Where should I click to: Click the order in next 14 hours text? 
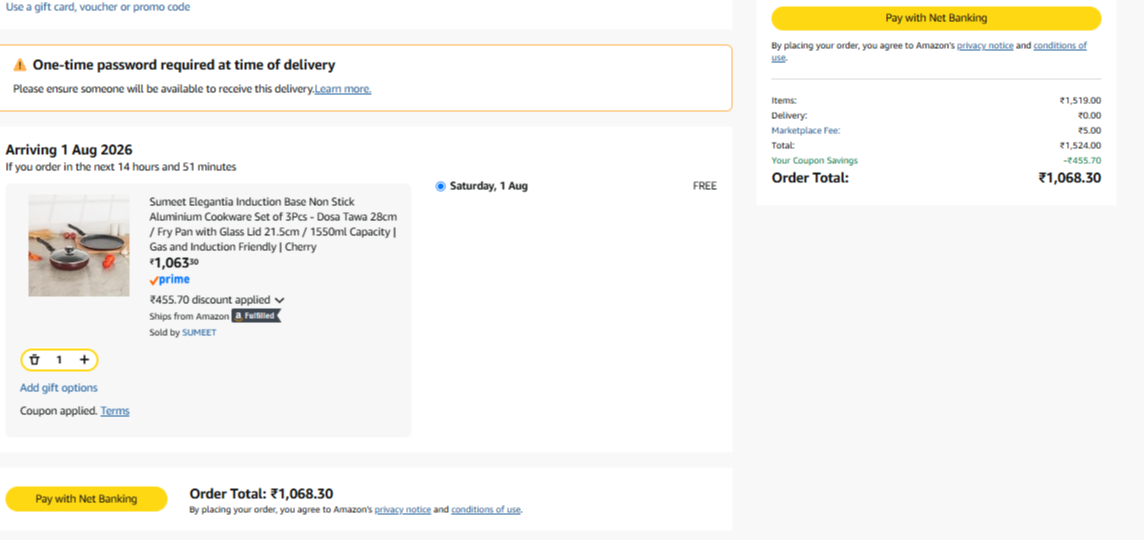pos(121,167)
